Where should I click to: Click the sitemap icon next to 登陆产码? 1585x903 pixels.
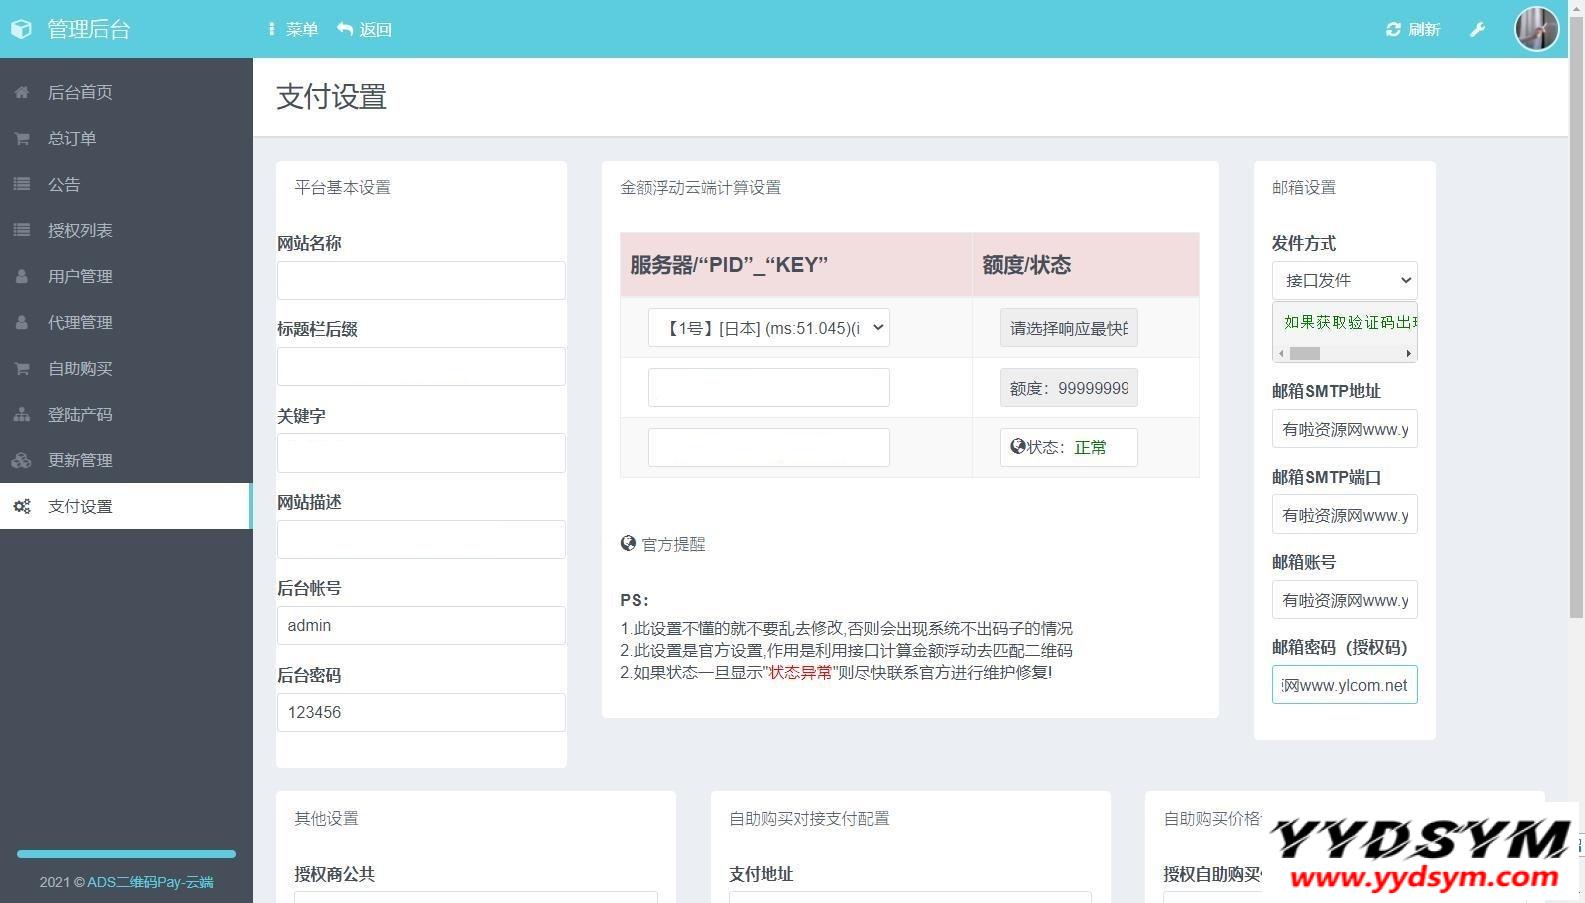click(x=22, y=414)
